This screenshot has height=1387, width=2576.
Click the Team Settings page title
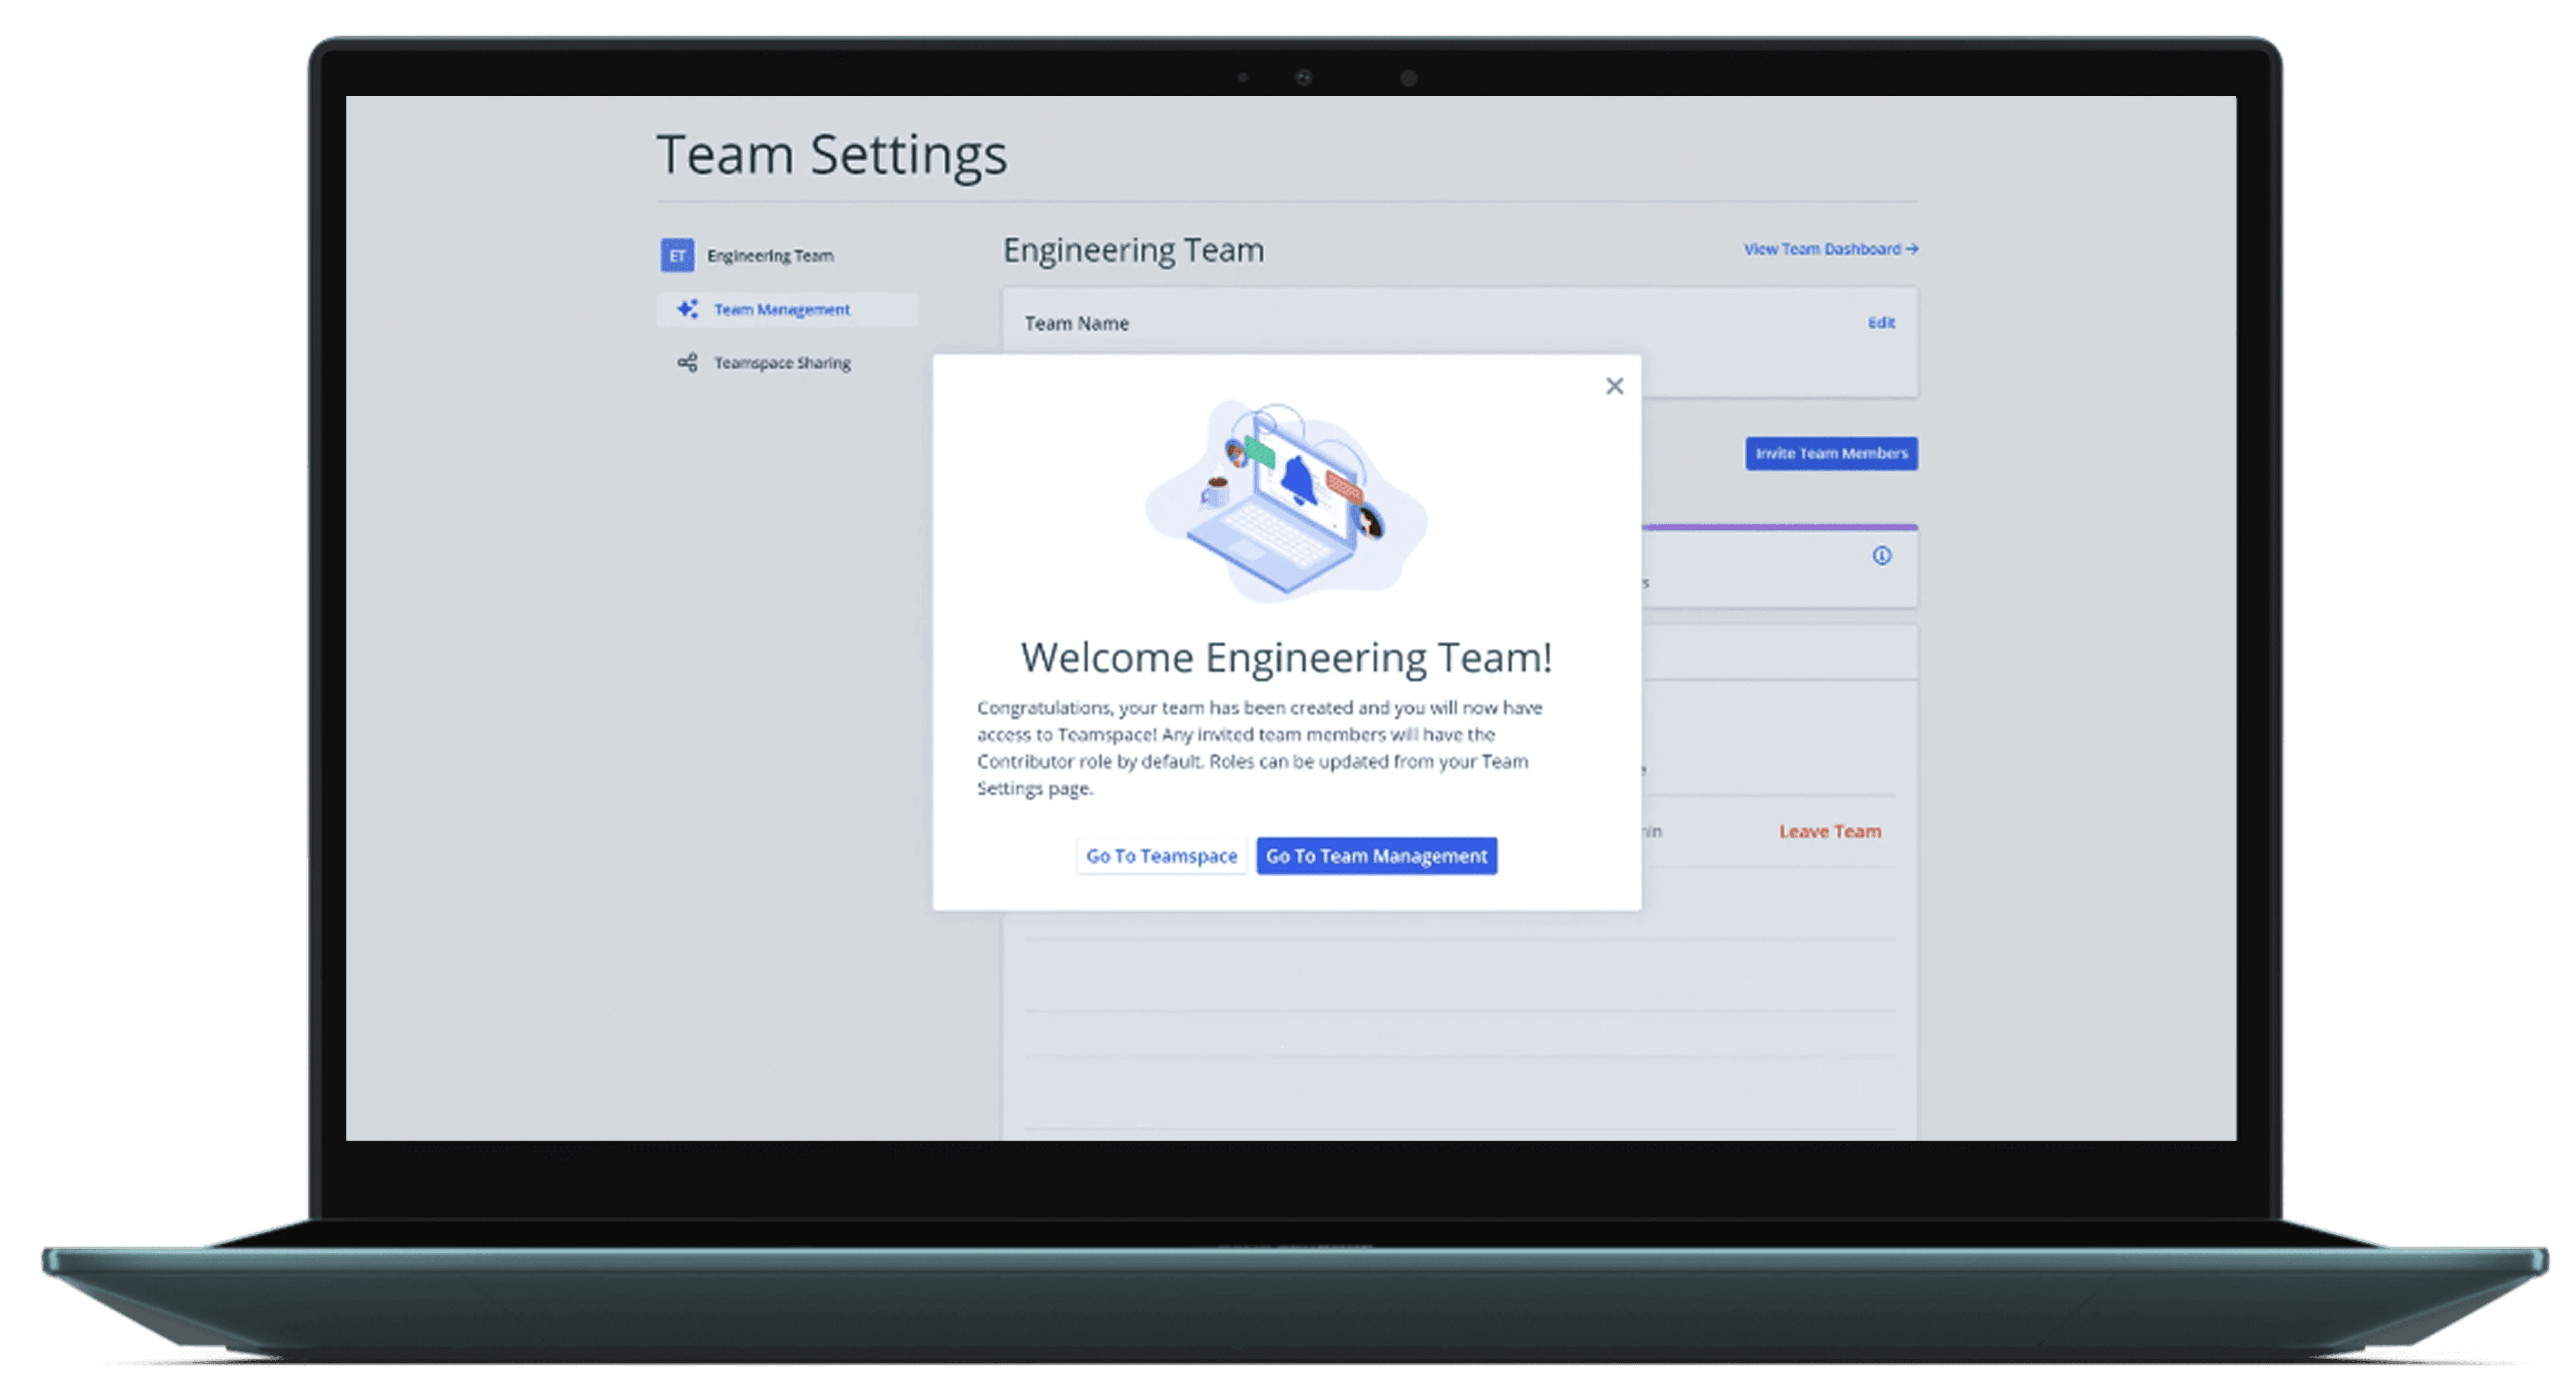pos(831,155)
